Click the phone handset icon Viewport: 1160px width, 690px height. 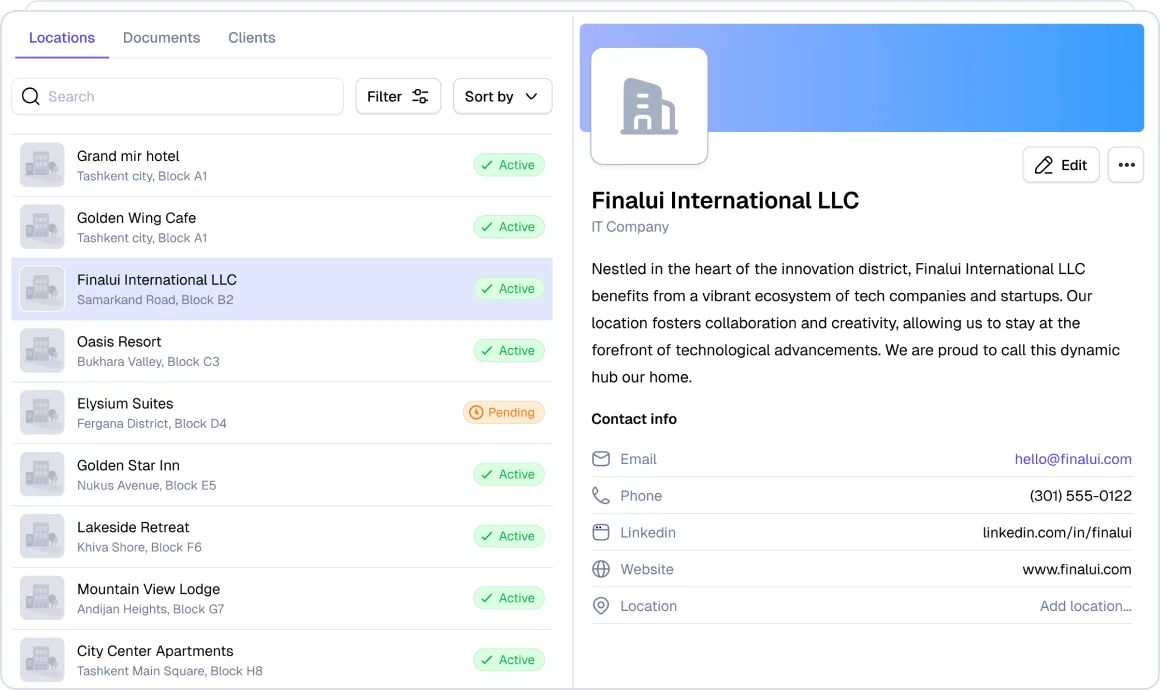tap(601, 496)
